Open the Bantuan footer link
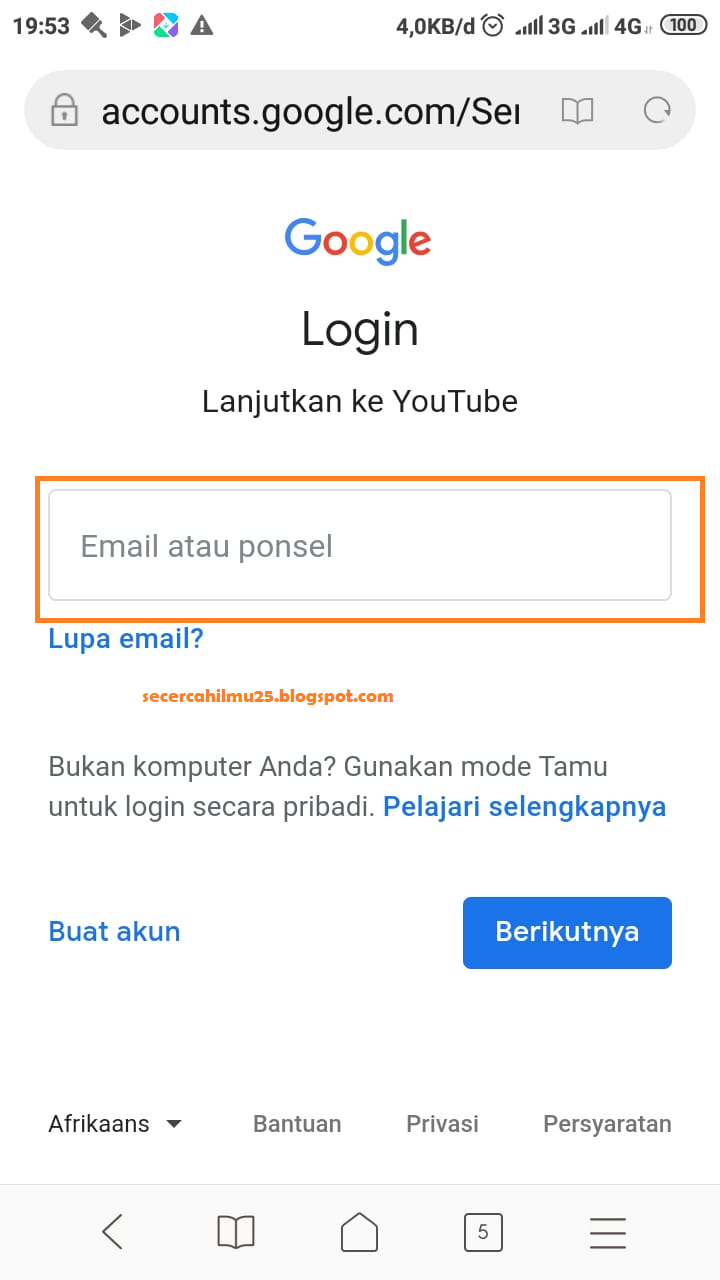The height and width of the screenshot is (1280, 720). point(297,1124)
